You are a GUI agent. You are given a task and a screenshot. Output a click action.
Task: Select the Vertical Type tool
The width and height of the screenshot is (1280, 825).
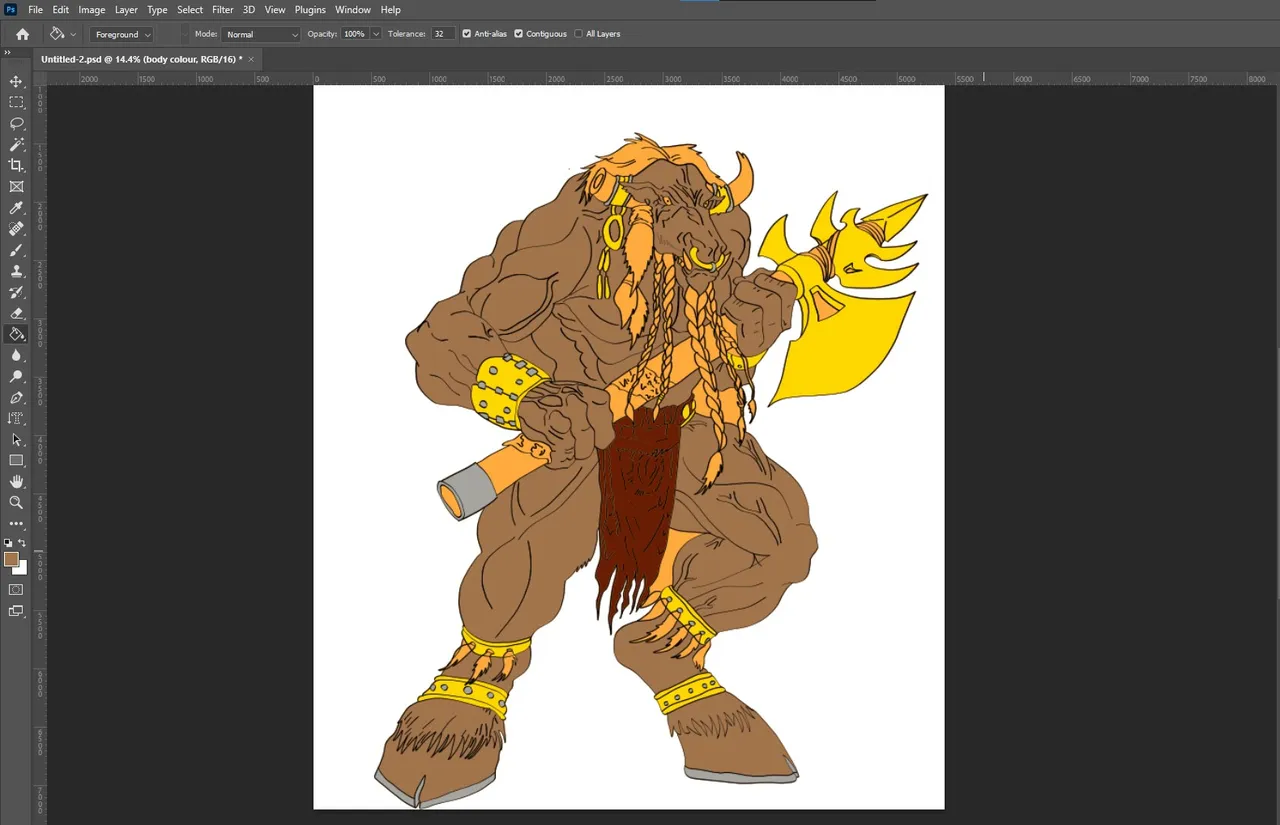point(16,418)
